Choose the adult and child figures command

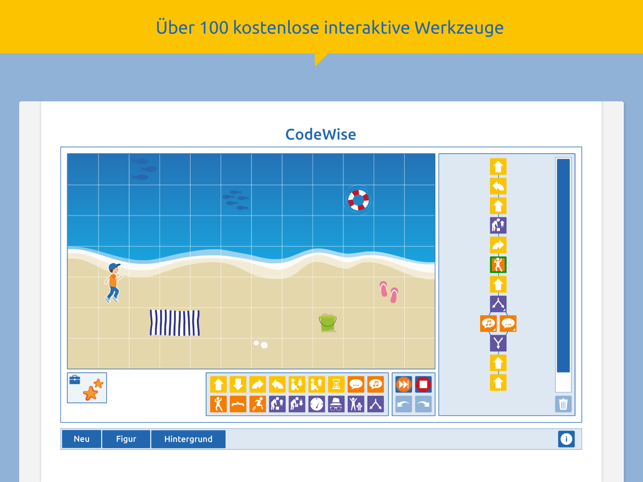click(356, 404)
